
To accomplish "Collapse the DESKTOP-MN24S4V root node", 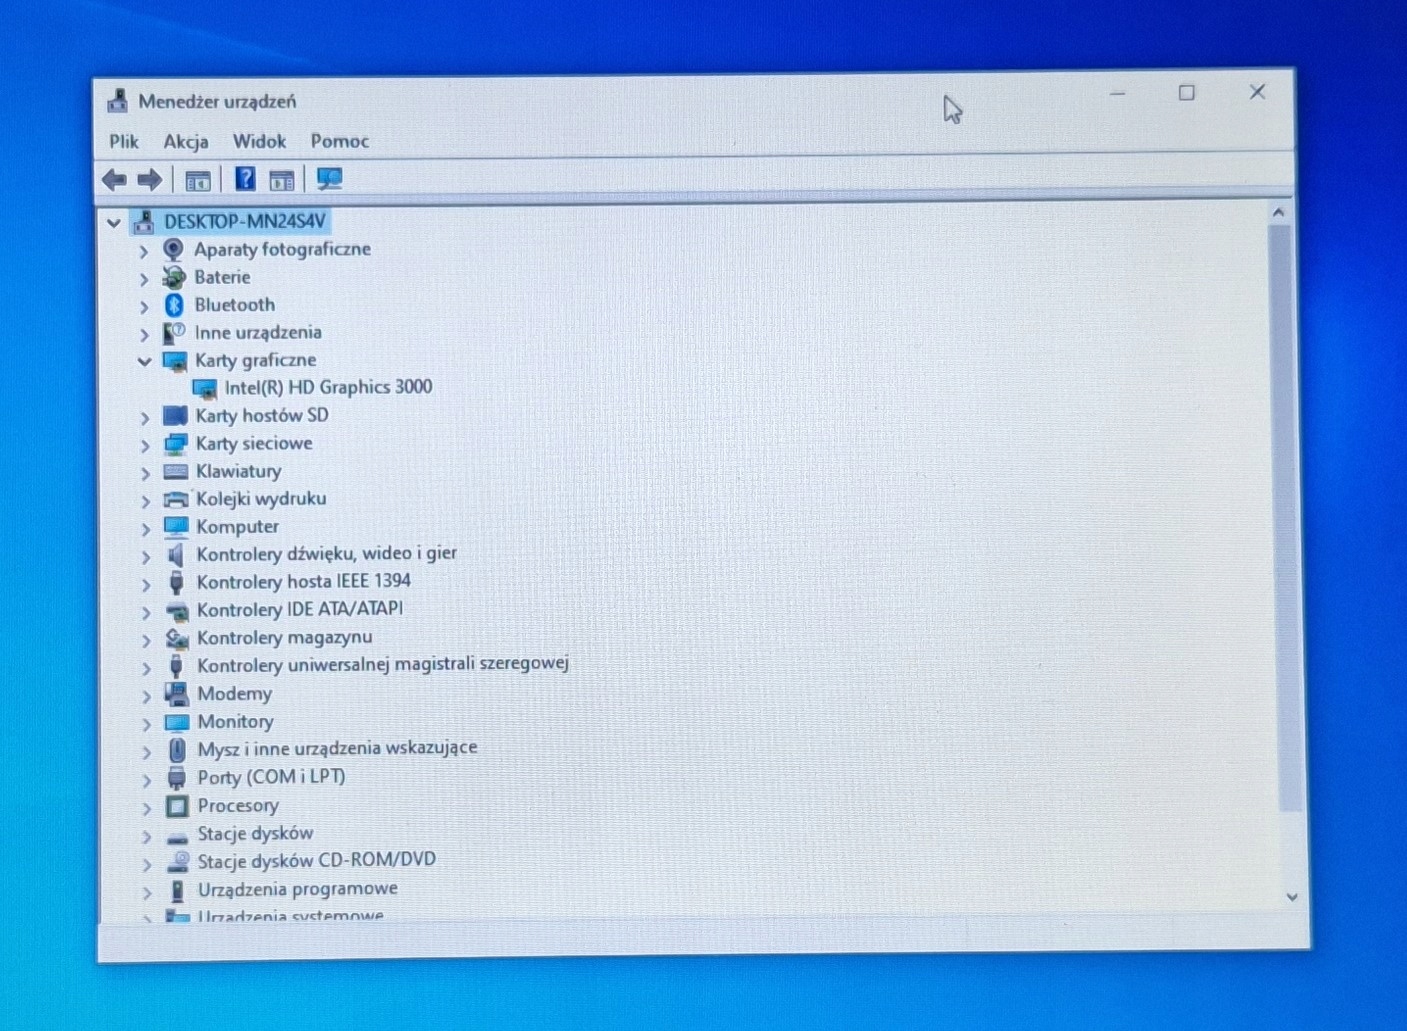I will tap(114, 222).
